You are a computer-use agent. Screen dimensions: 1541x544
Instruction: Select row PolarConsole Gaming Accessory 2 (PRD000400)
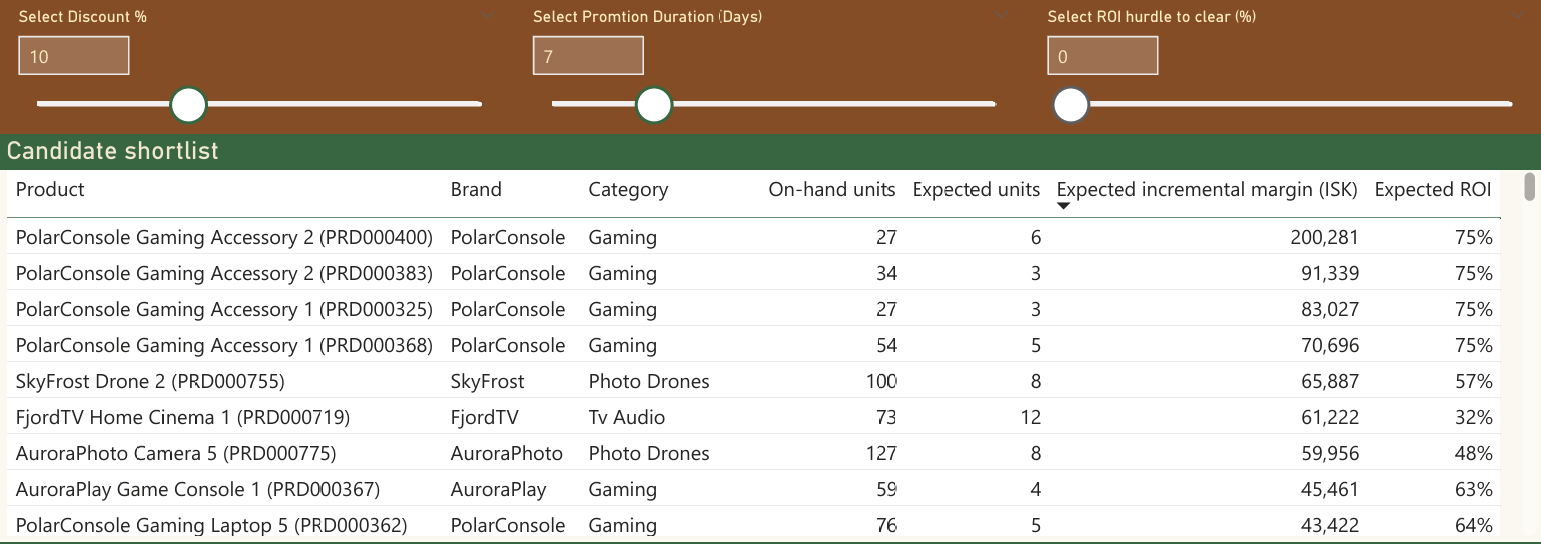[754, 237]
